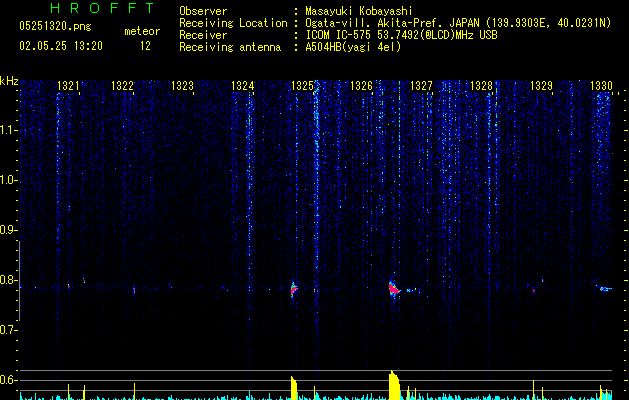Click the Receiving Location label
The image size is (629, 400).
233,23
